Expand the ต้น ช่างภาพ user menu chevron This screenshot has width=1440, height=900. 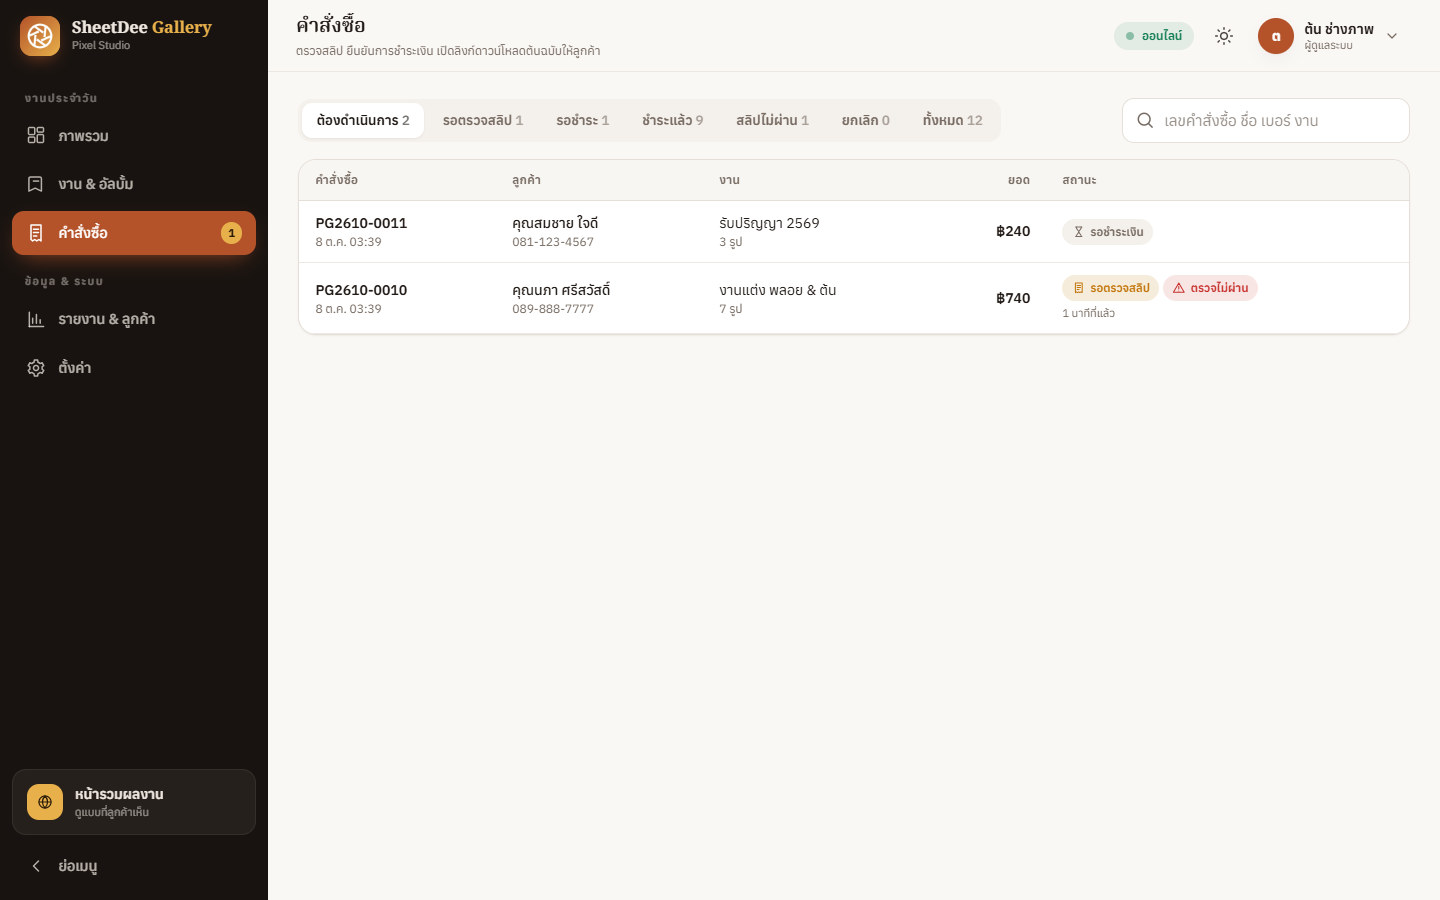pyautogui.click(x=1392, y=36)
